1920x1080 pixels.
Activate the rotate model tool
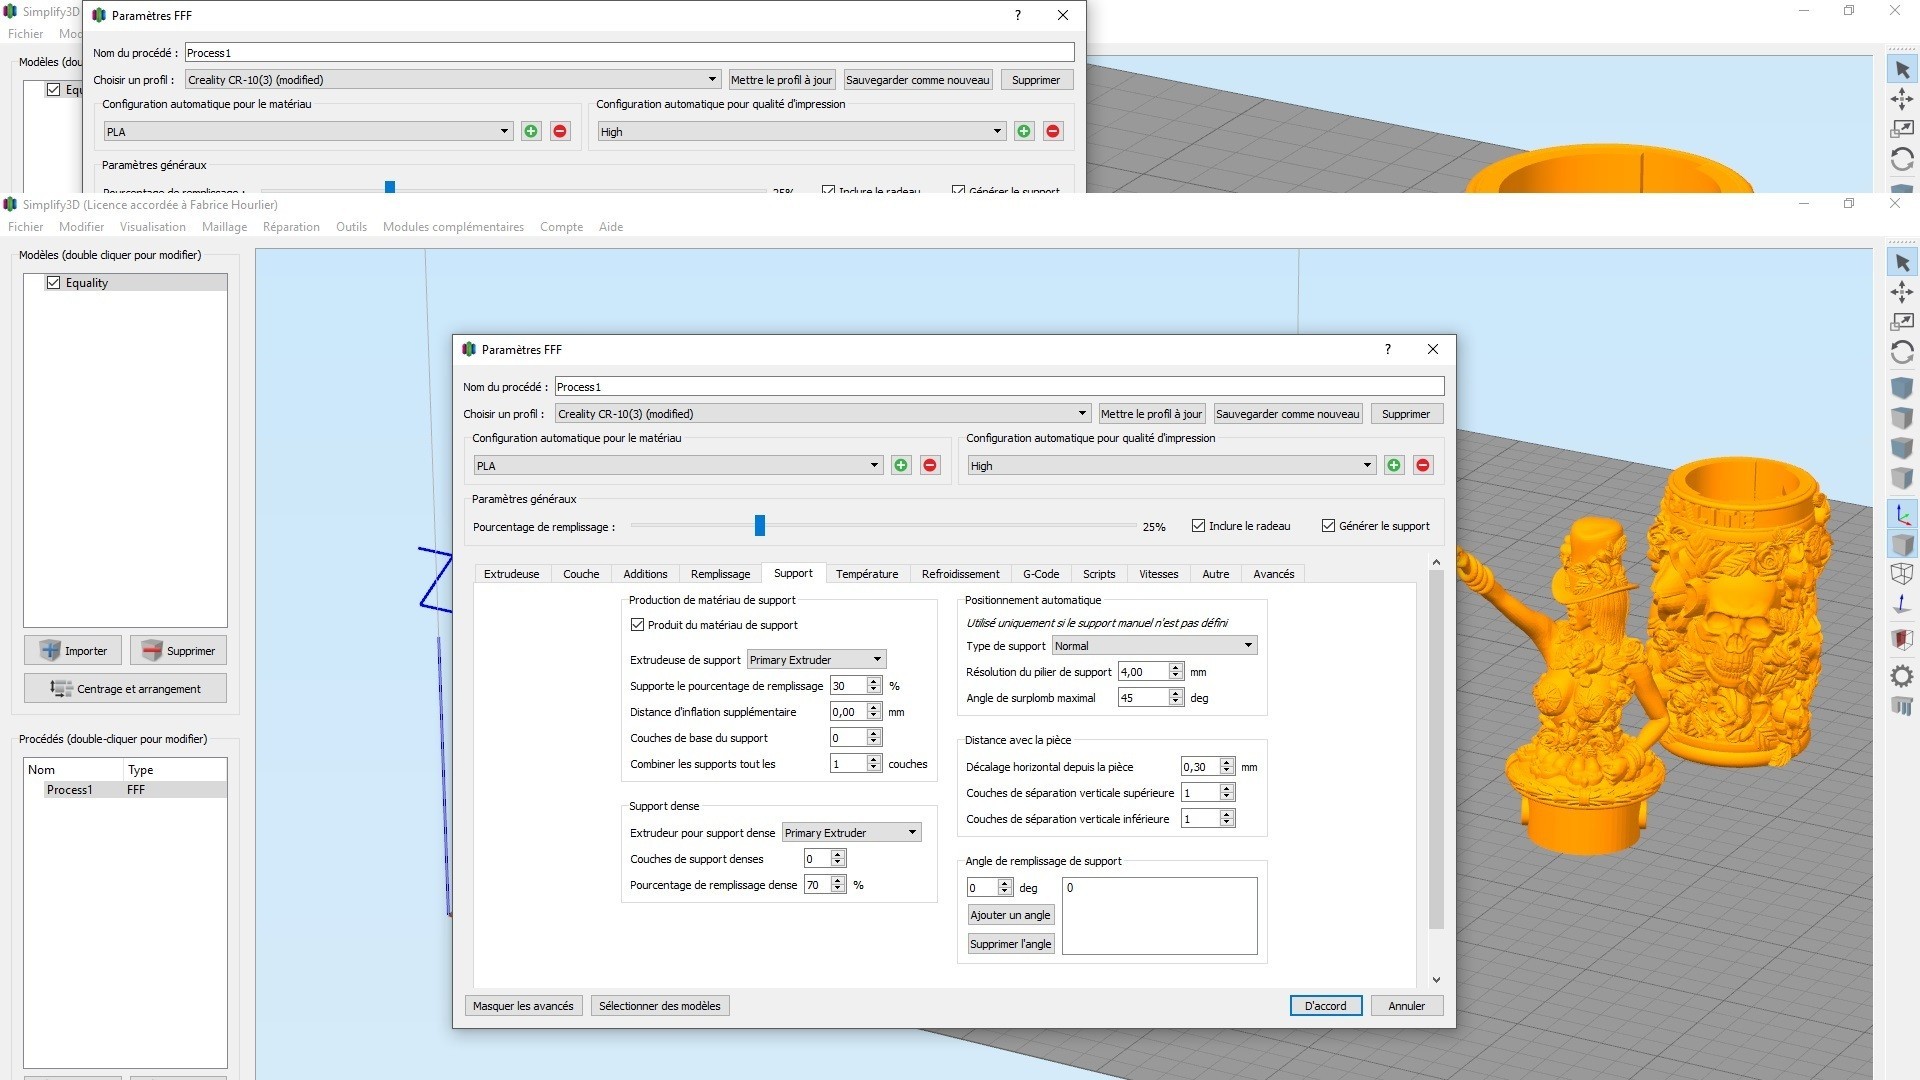[1902, 352]
